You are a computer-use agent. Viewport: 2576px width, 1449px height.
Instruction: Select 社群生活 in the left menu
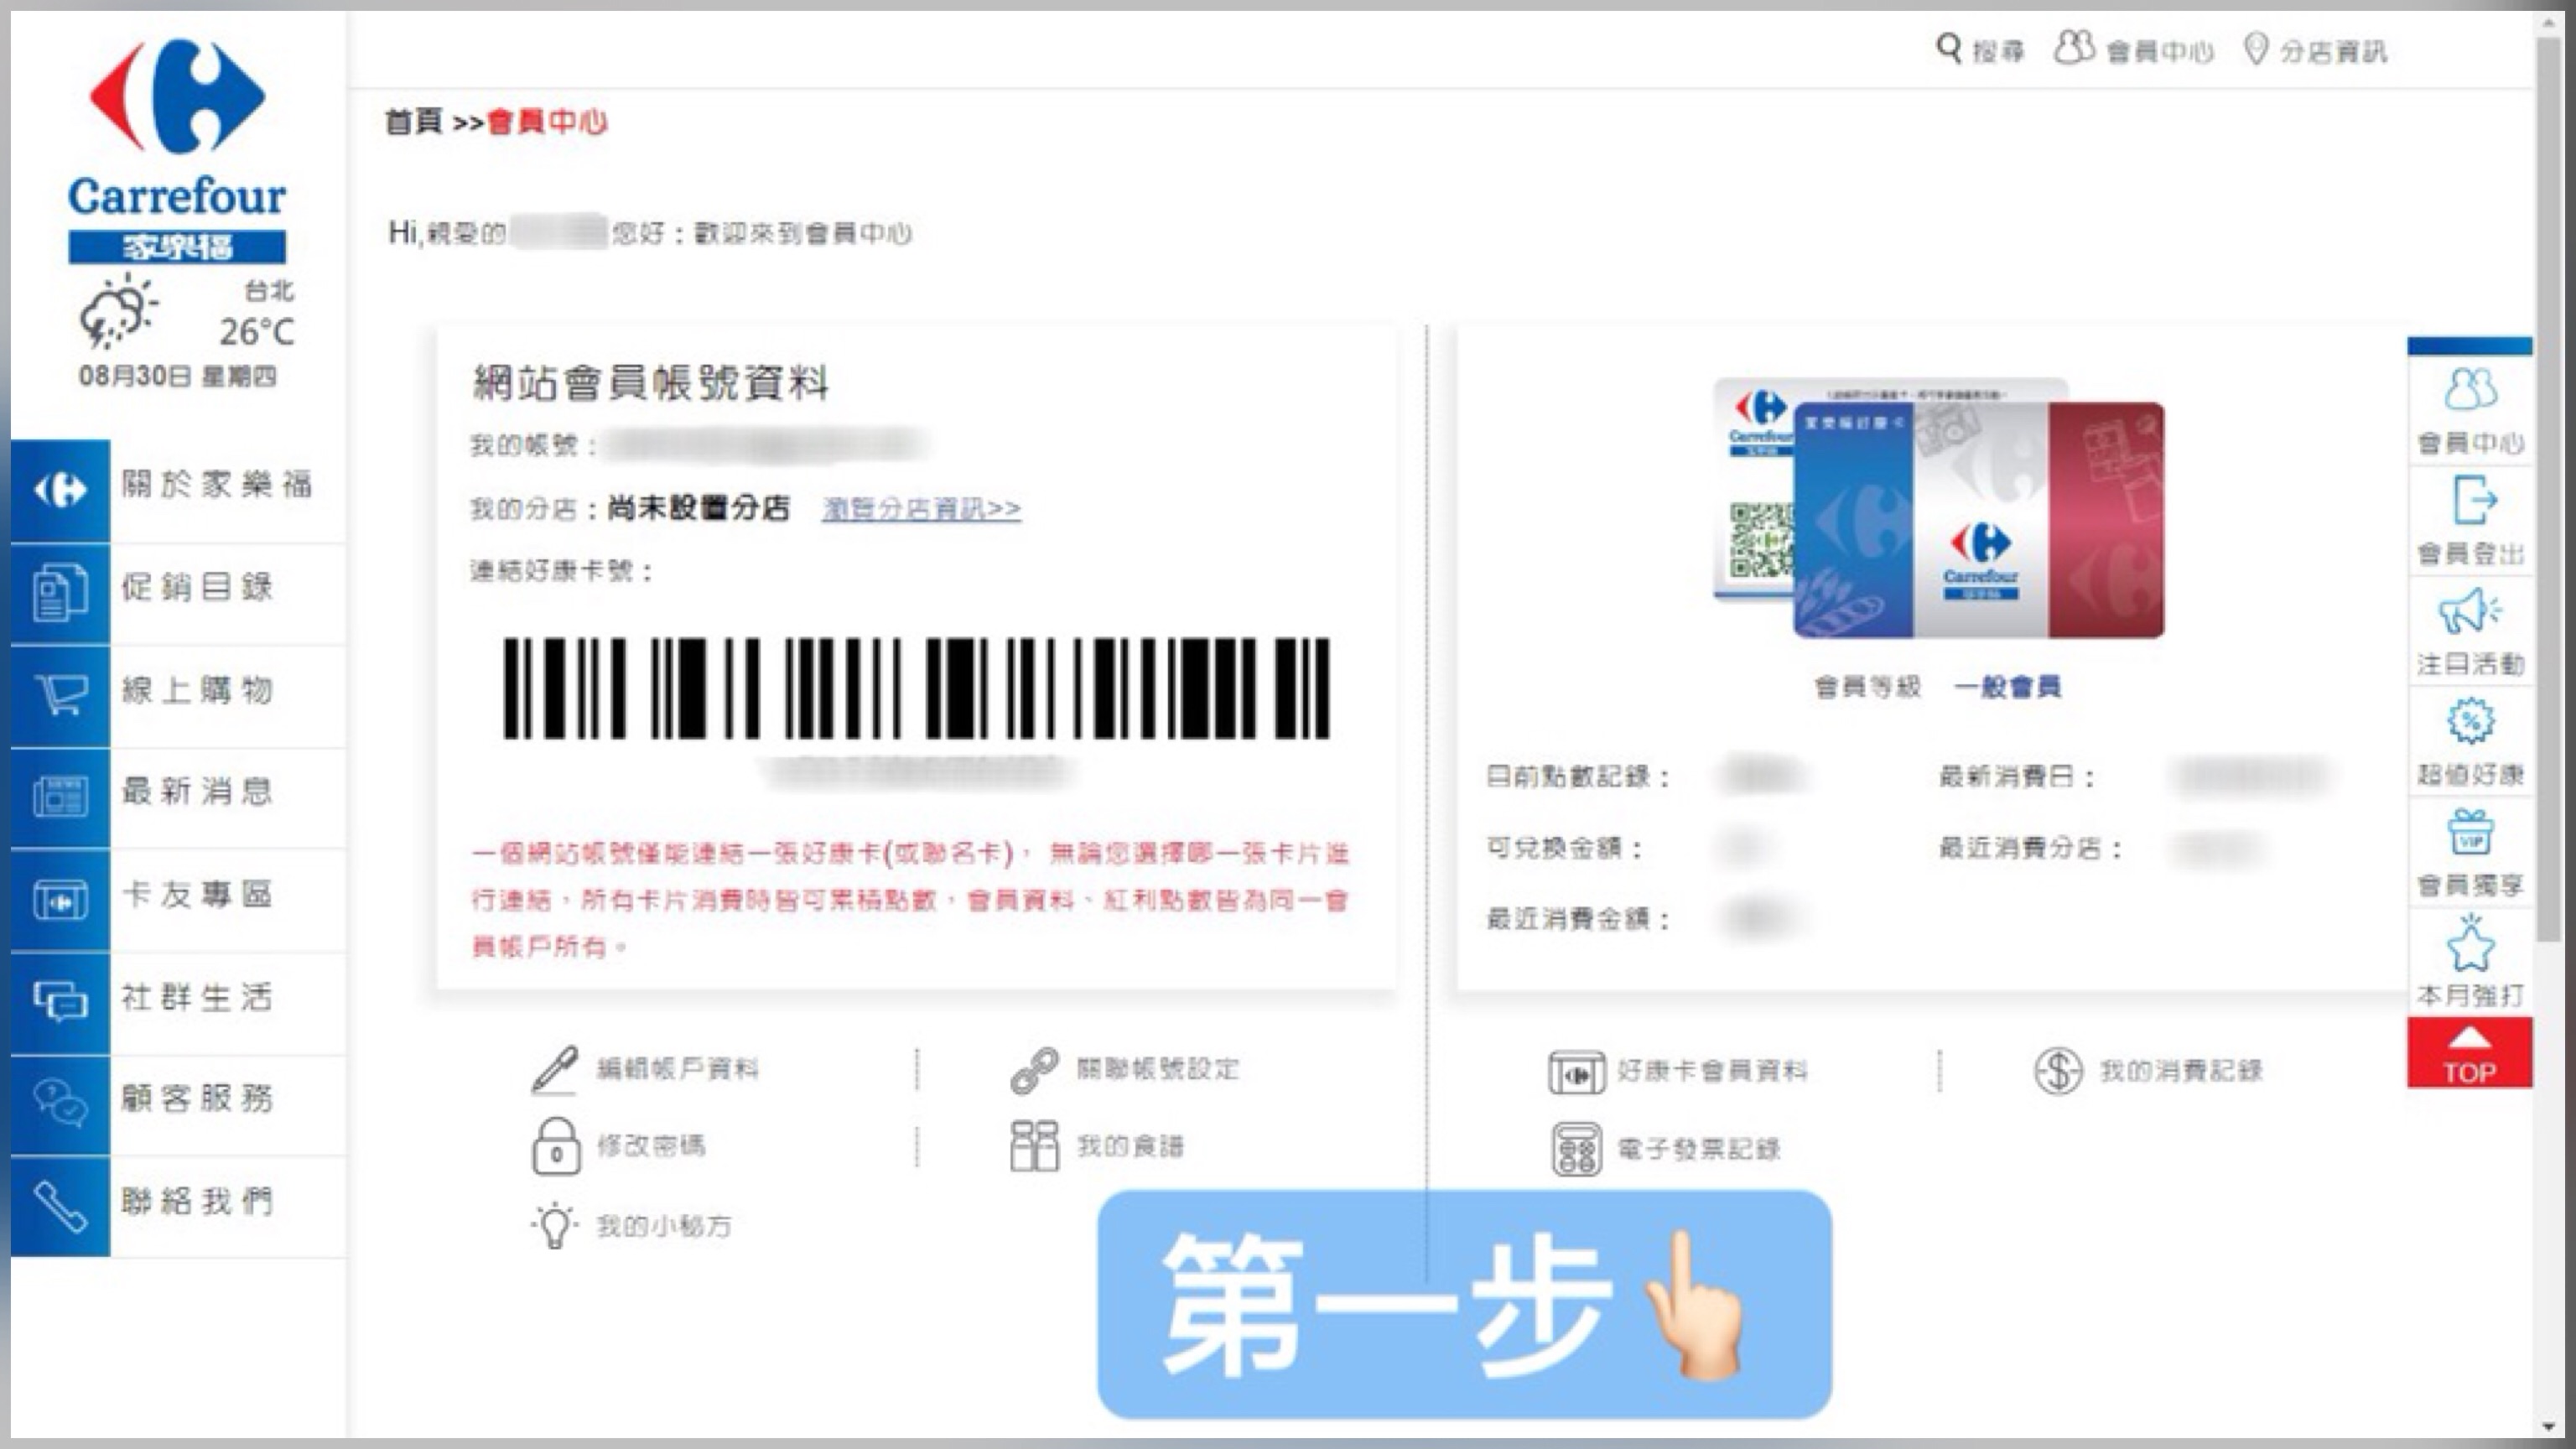click(196, 998)
